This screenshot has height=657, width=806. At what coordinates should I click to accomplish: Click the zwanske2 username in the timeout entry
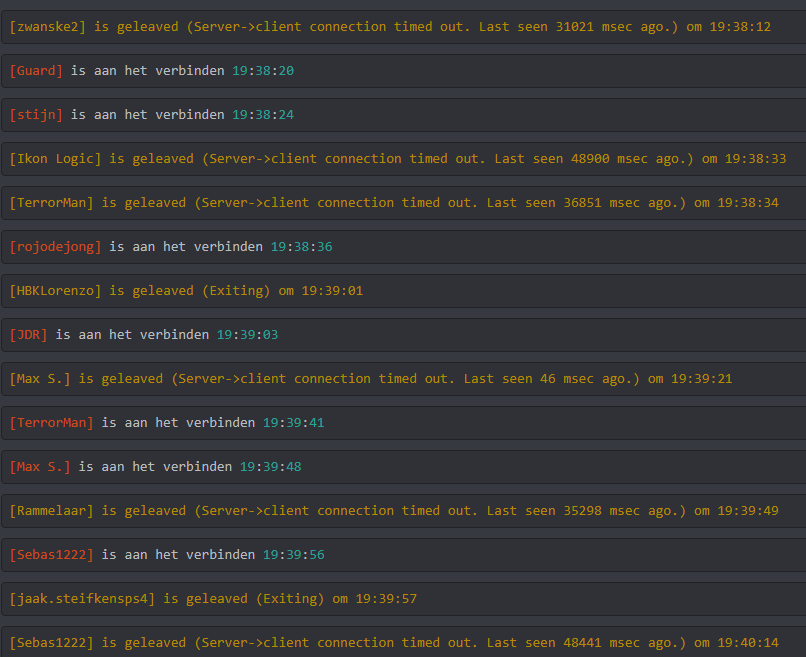click(x=48, y=27)
